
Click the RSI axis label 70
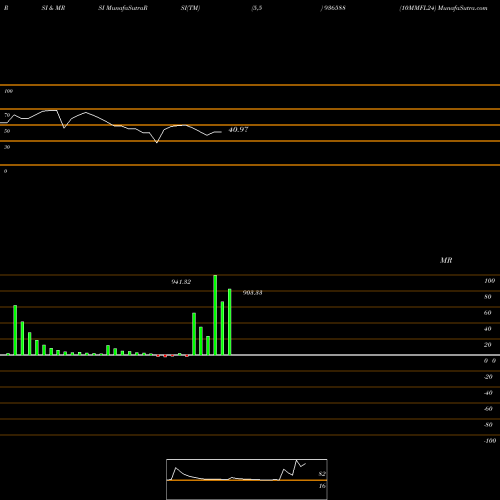tap(7, 115)
